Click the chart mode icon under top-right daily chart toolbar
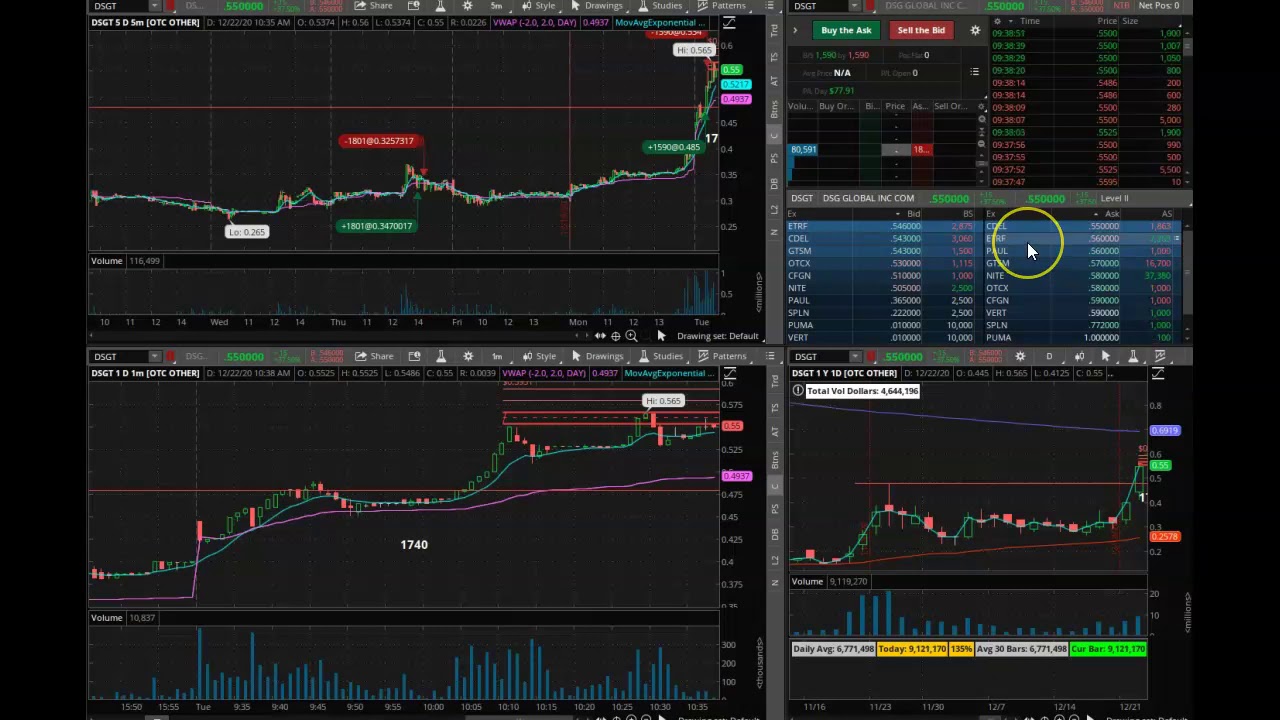Image resolution: width=1280 pixels, height=720 pixels. (1157, 374)
